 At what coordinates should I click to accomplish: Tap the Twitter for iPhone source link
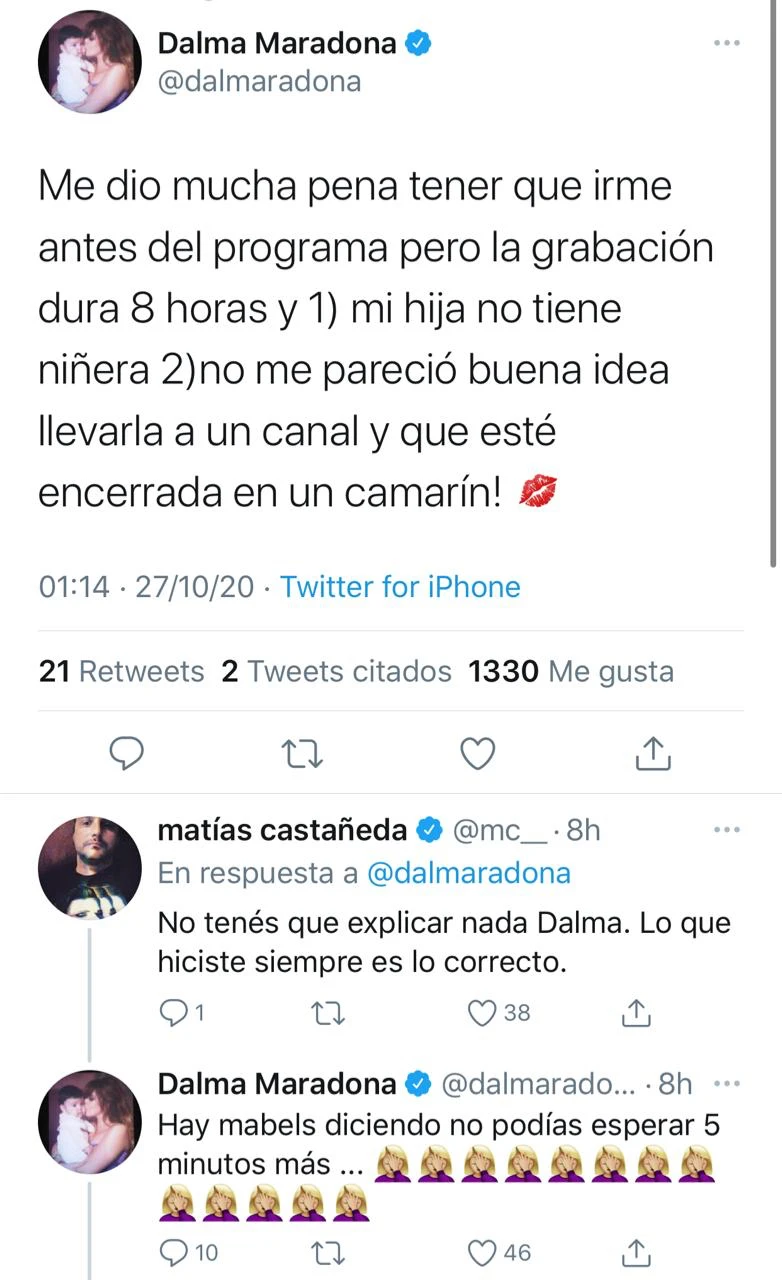(400, 586)
